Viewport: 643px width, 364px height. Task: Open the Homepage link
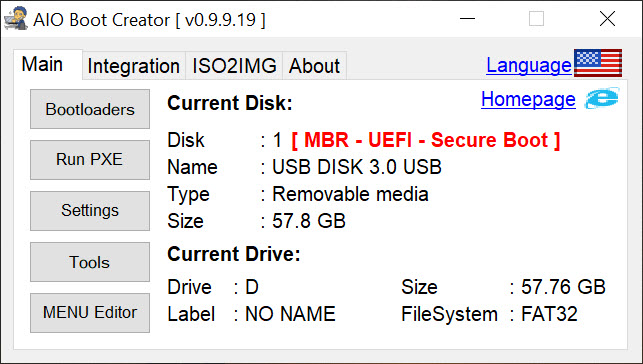[x=528, y=99]
